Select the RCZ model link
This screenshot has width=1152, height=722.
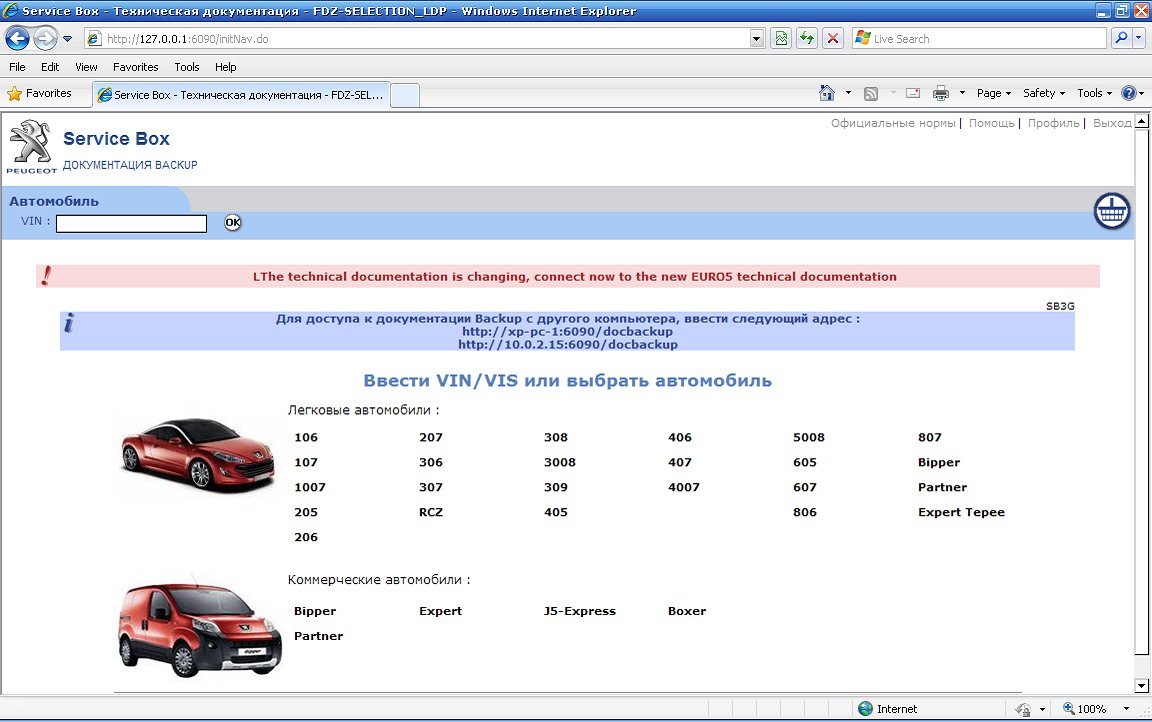[431, 512]
